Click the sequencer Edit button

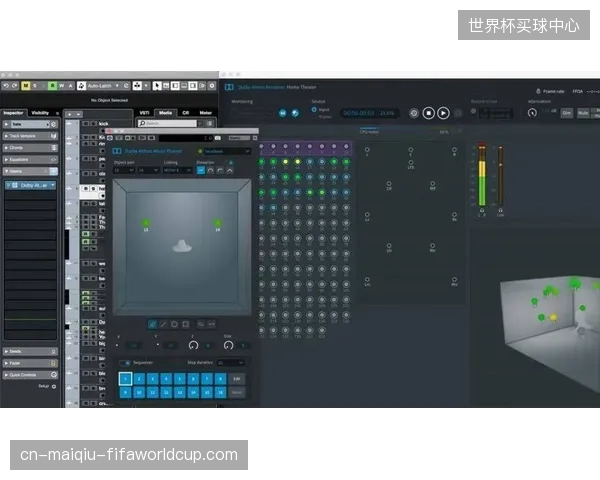[x=236, y=379]
